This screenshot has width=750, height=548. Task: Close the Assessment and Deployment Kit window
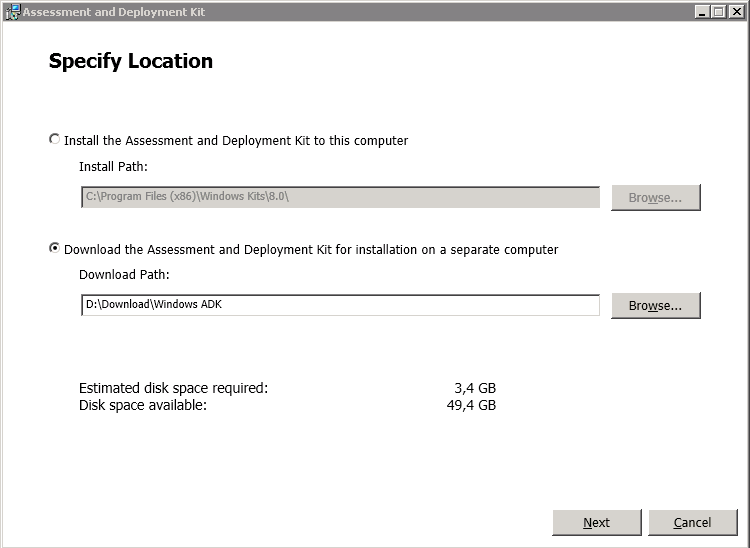click(737, 12)
